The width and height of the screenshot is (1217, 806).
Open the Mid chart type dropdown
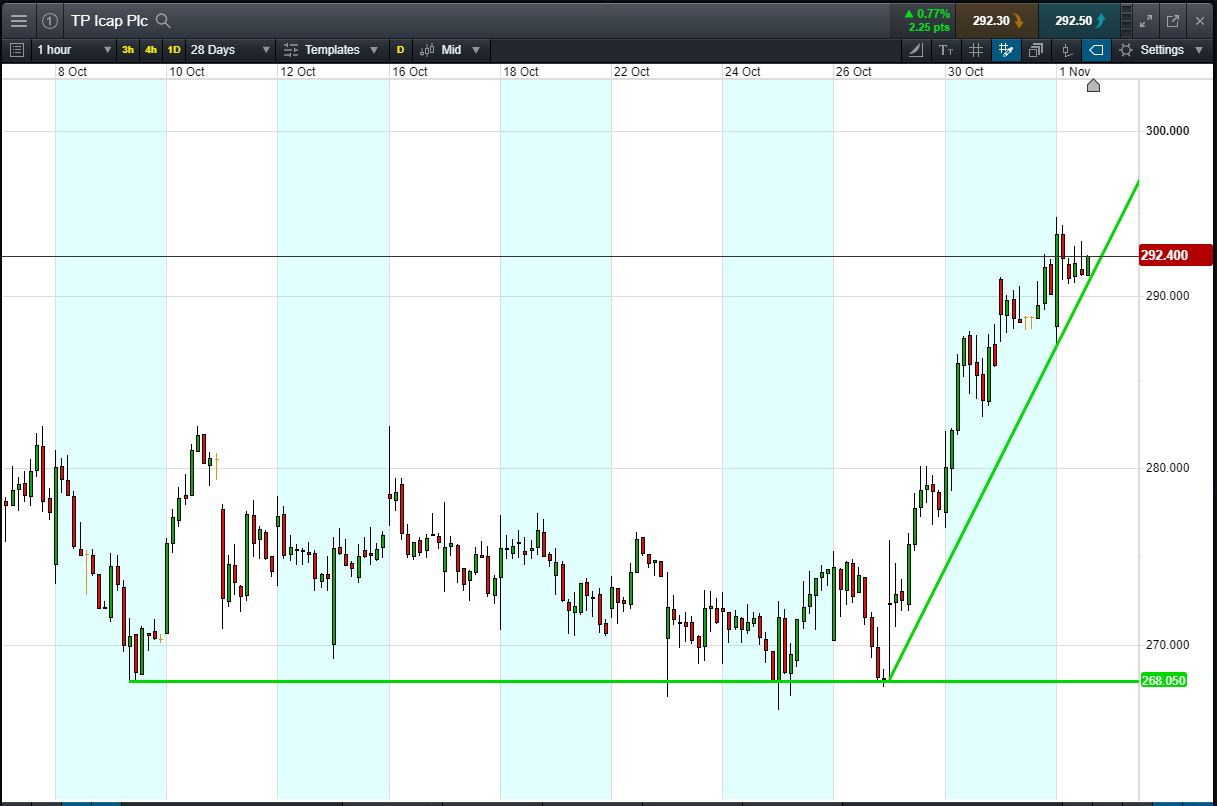click(450, 49)
